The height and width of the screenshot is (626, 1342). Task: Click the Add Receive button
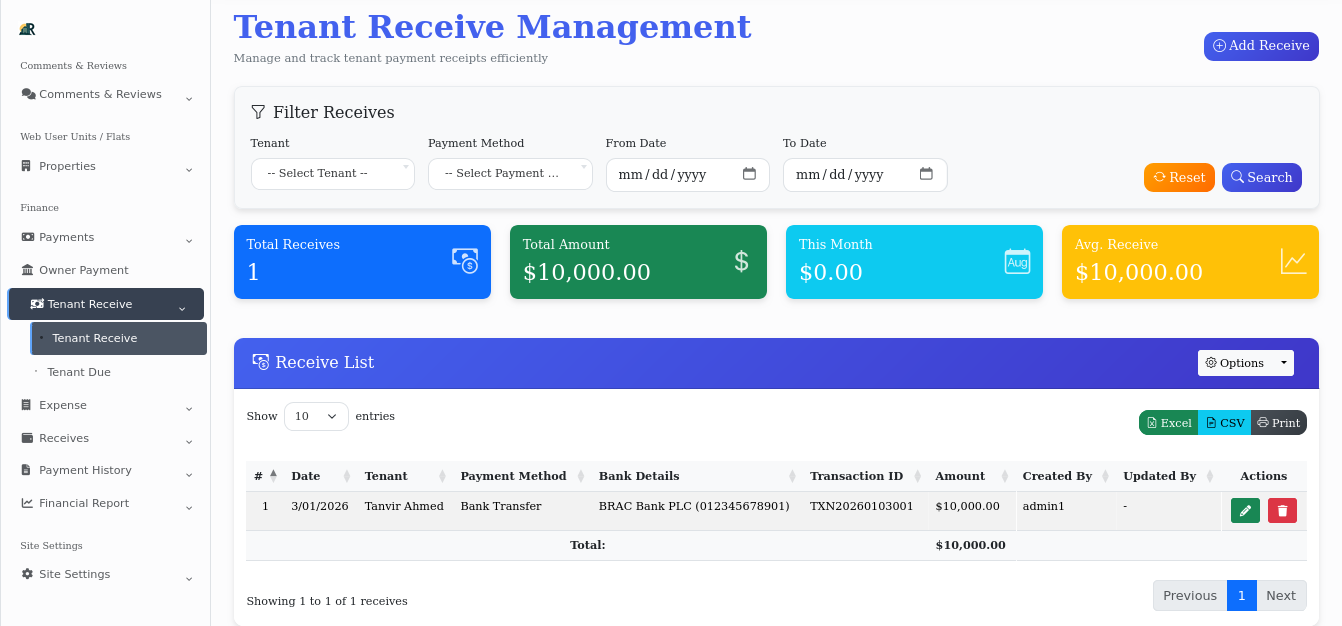point(1261,46)
